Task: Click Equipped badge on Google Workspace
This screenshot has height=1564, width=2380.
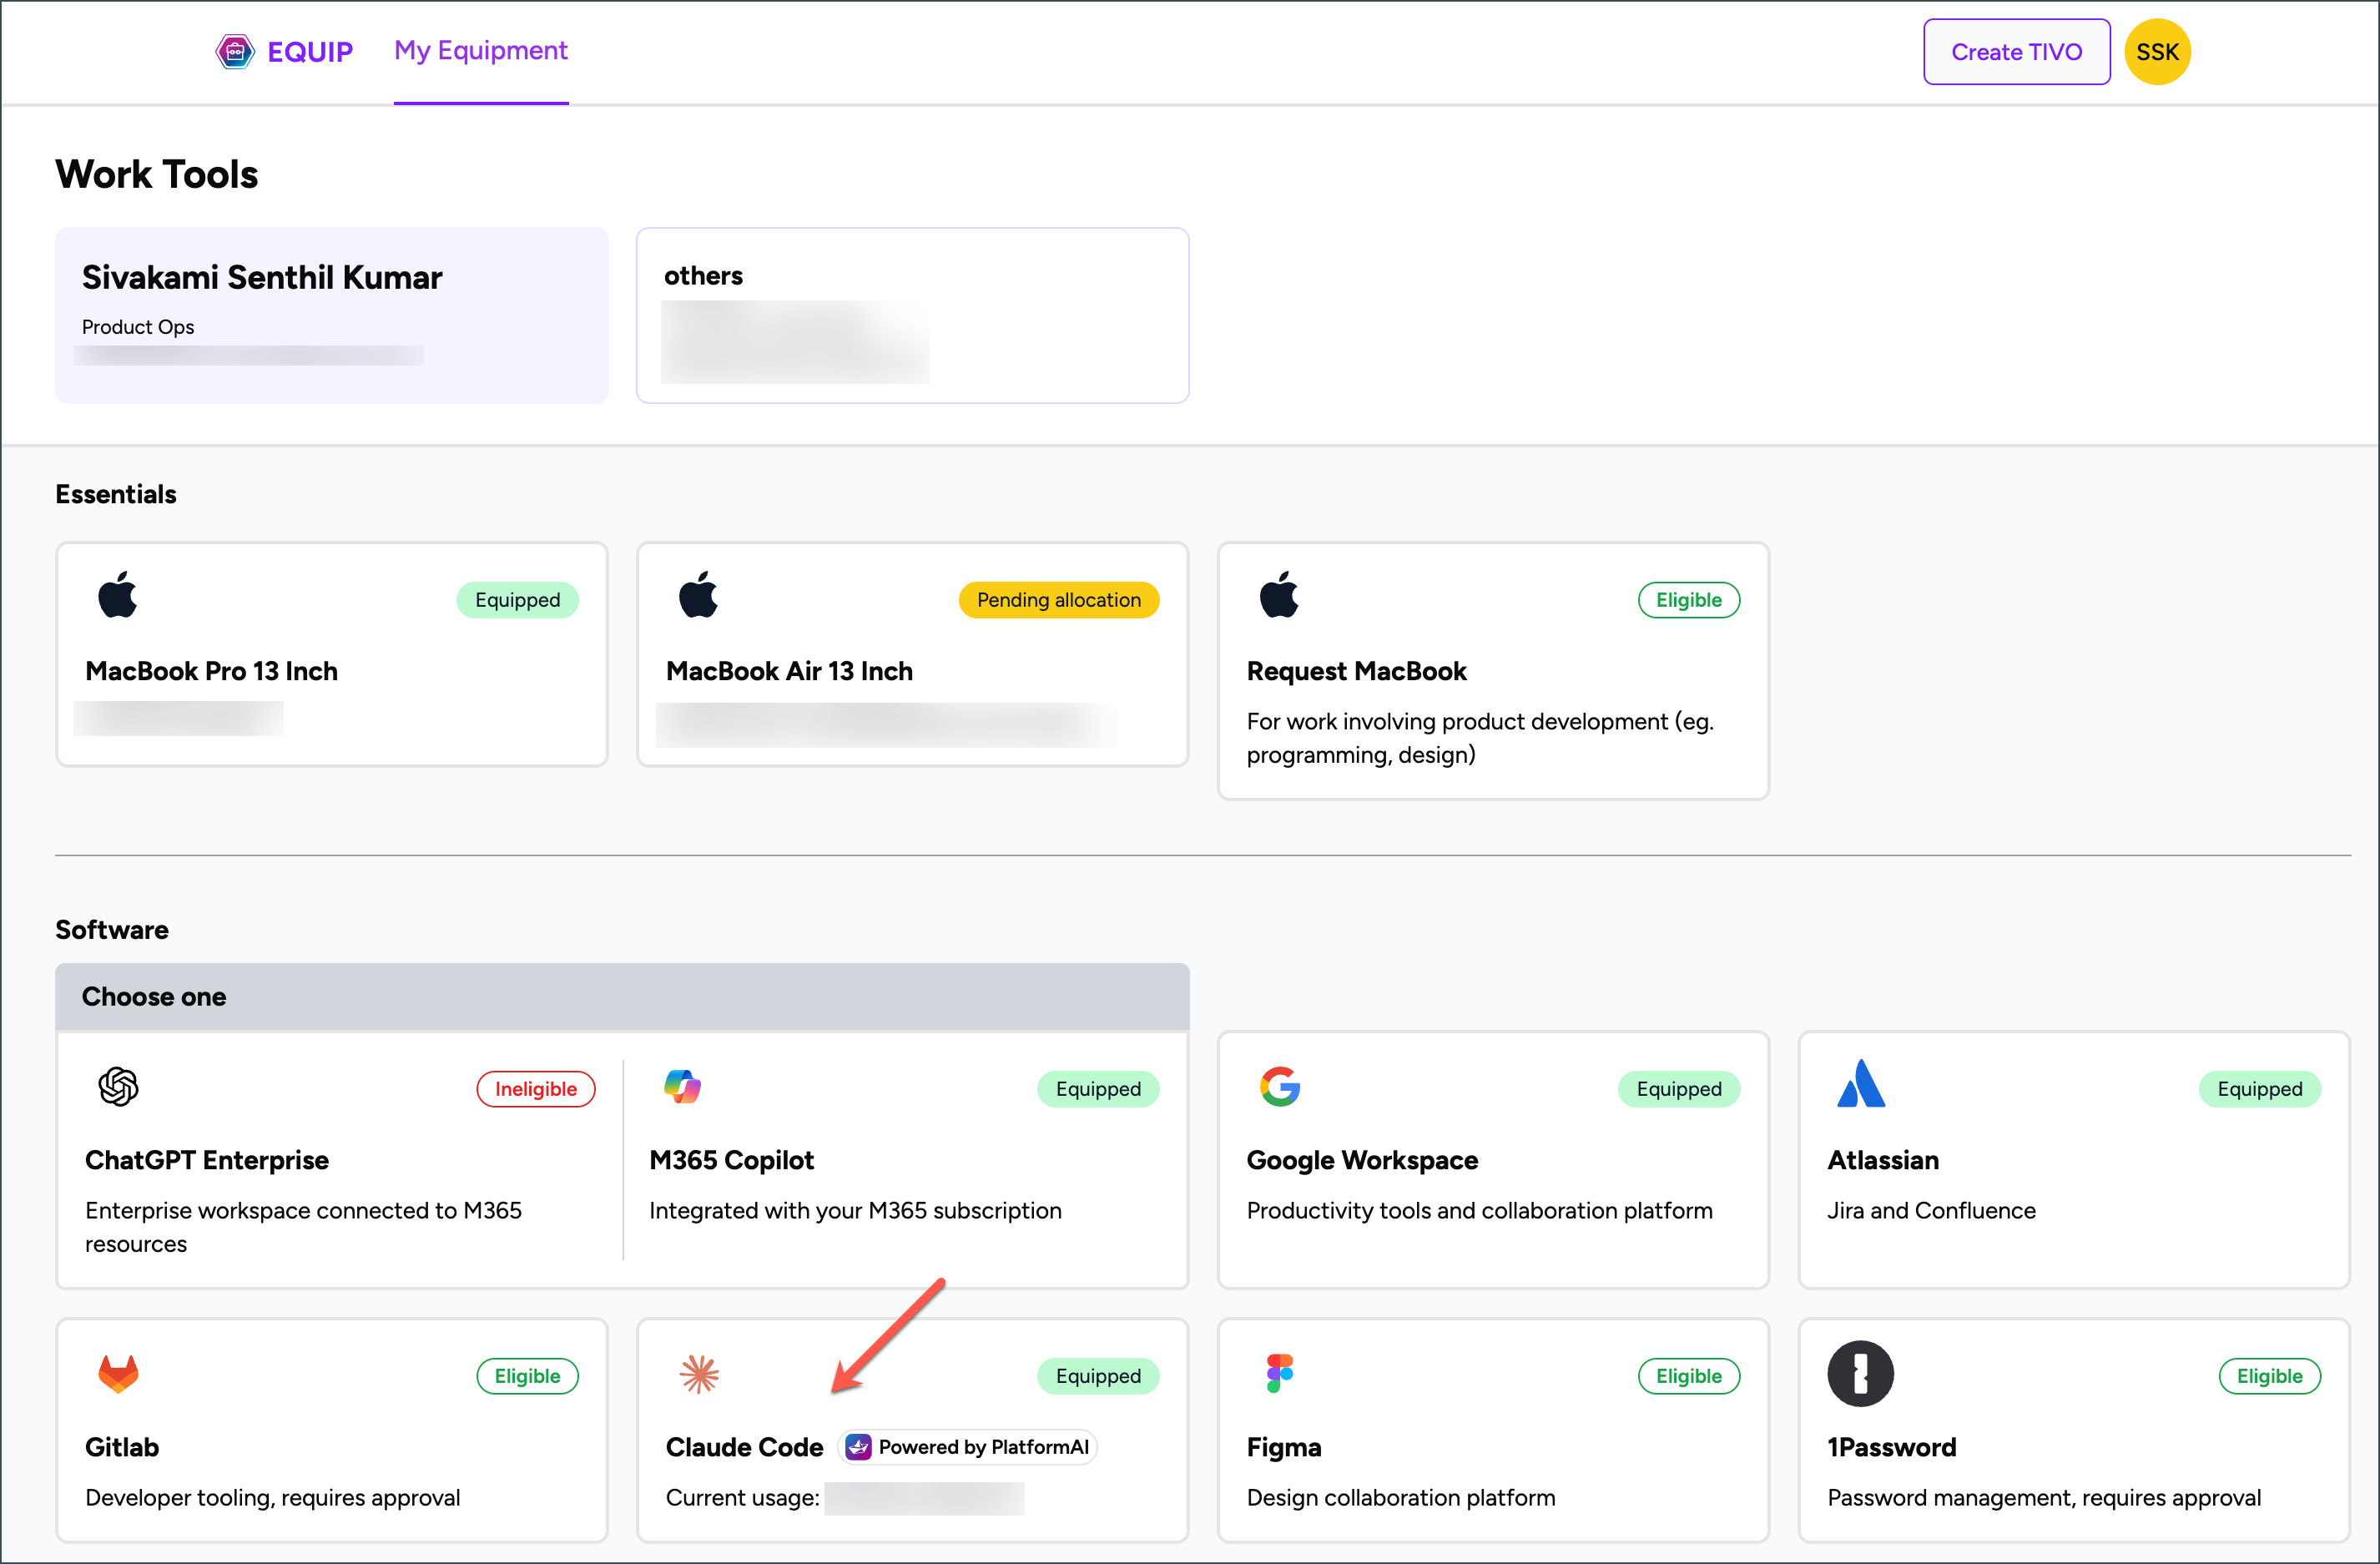Action: tap(1679, 1089)
